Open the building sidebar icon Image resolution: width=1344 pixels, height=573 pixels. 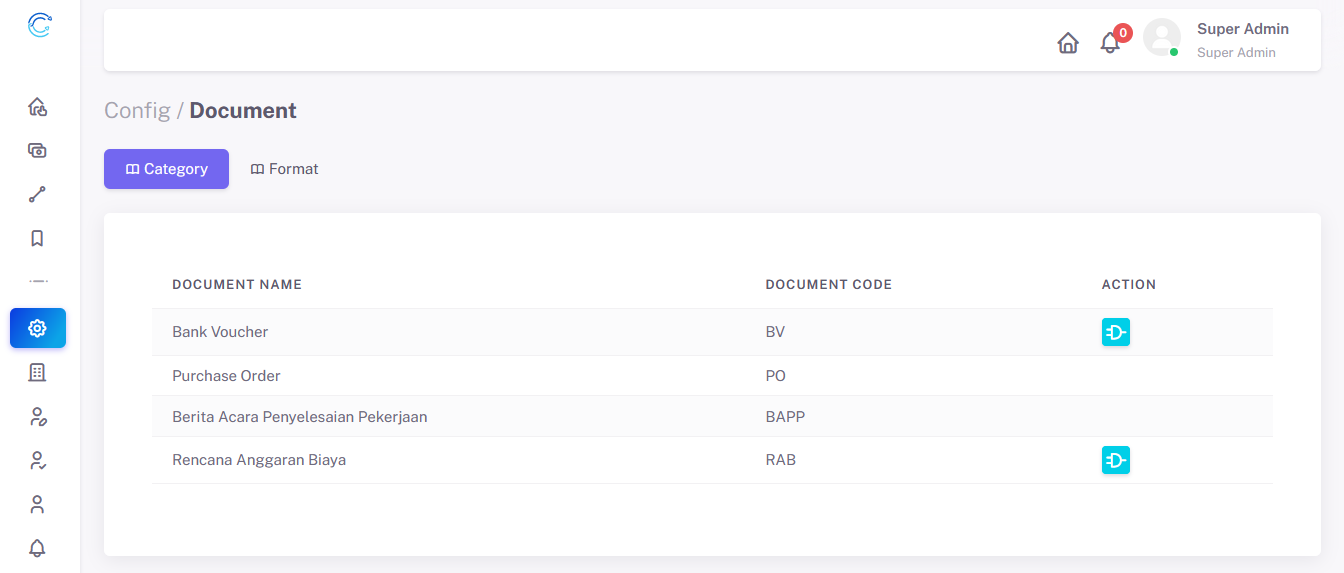[37, 372]
